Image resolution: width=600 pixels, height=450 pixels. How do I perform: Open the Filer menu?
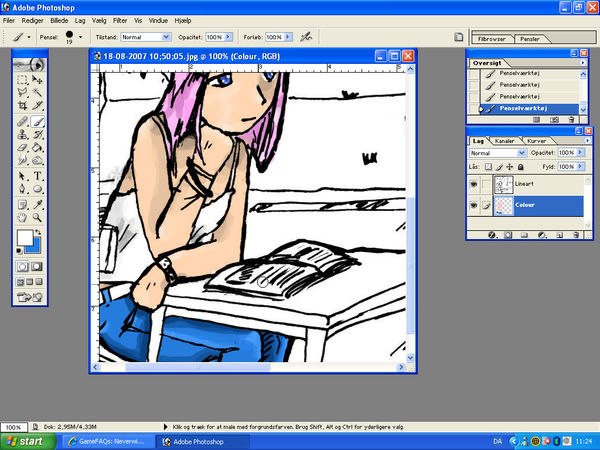click(8, 21)
